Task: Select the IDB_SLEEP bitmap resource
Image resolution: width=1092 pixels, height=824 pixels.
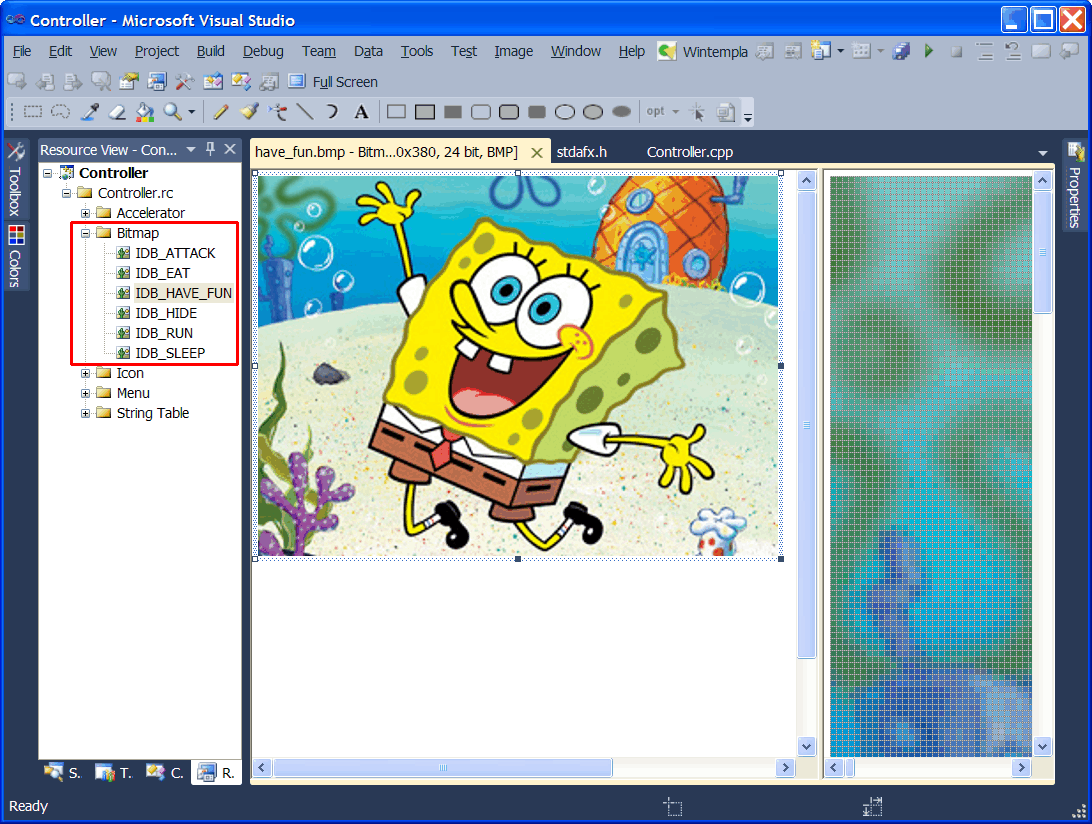Action: point(170,353)
